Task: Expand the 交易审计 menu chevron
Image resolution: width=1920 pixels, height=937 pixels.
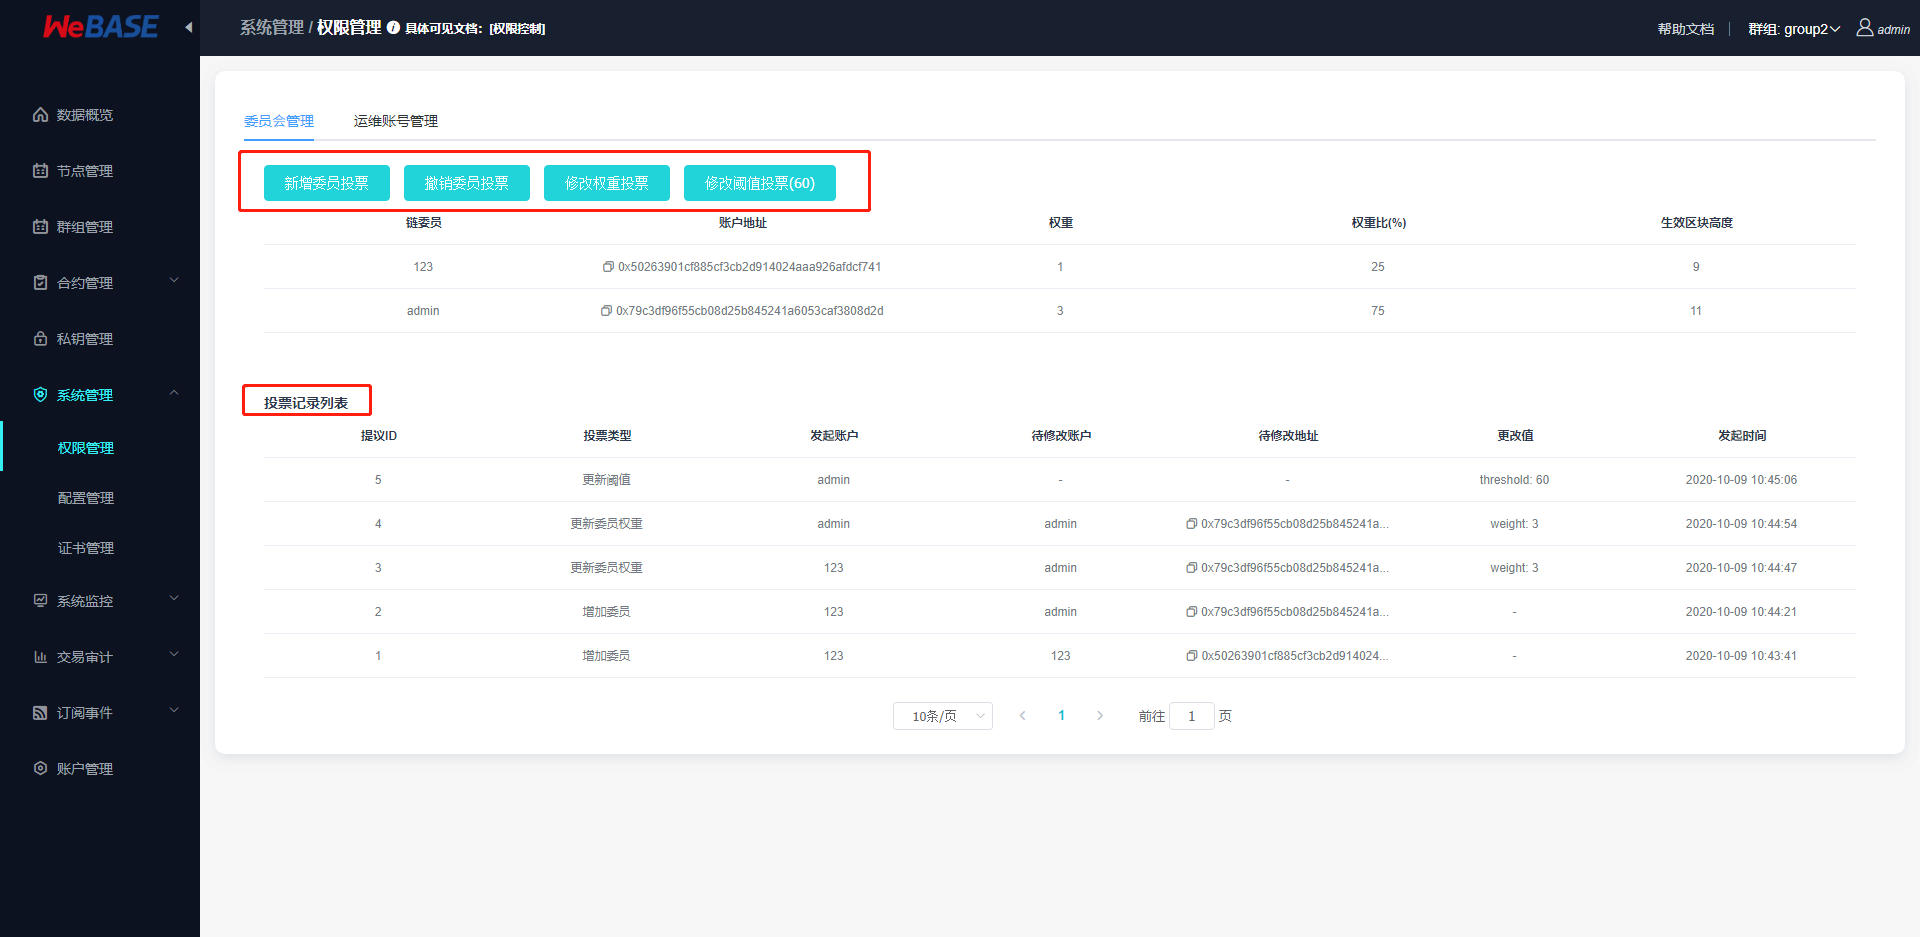Action: coord(174,655)
